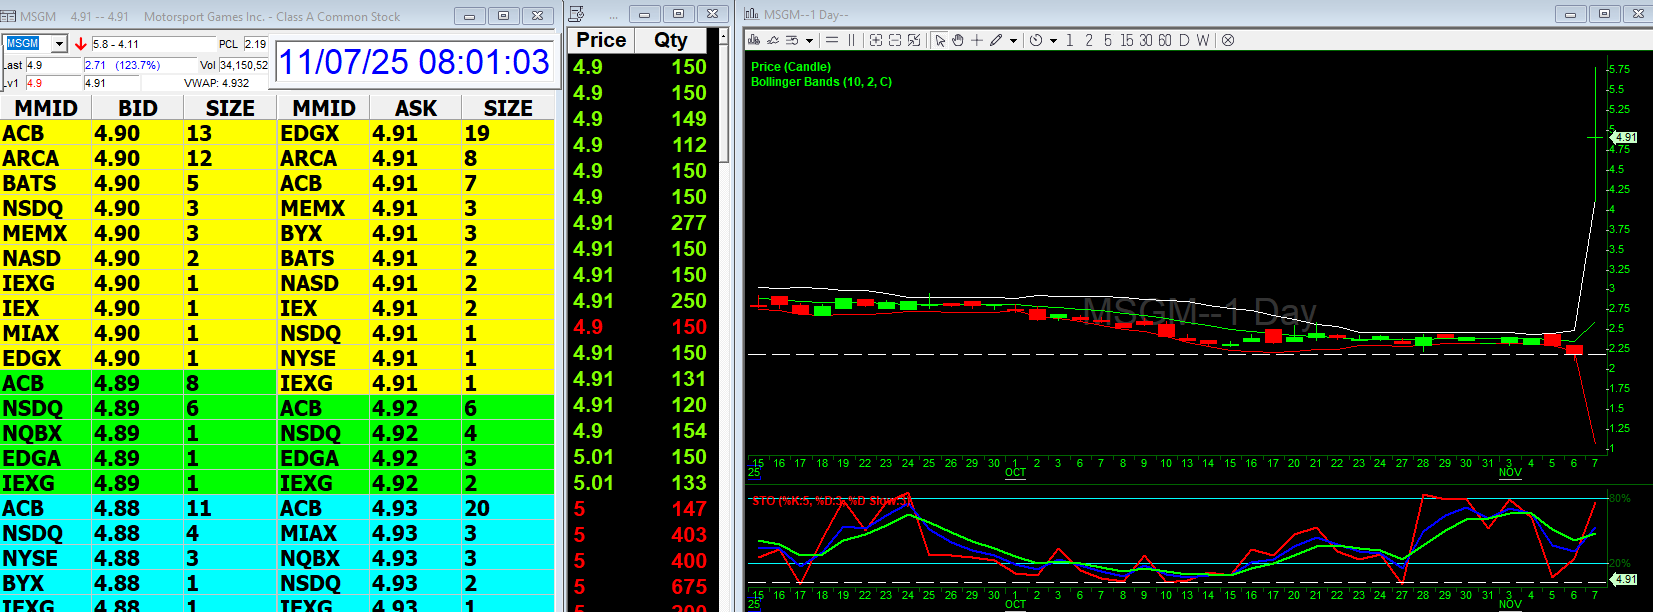Click the zoom in chart icon
The image size is (1653, 612).
[876, 40]
